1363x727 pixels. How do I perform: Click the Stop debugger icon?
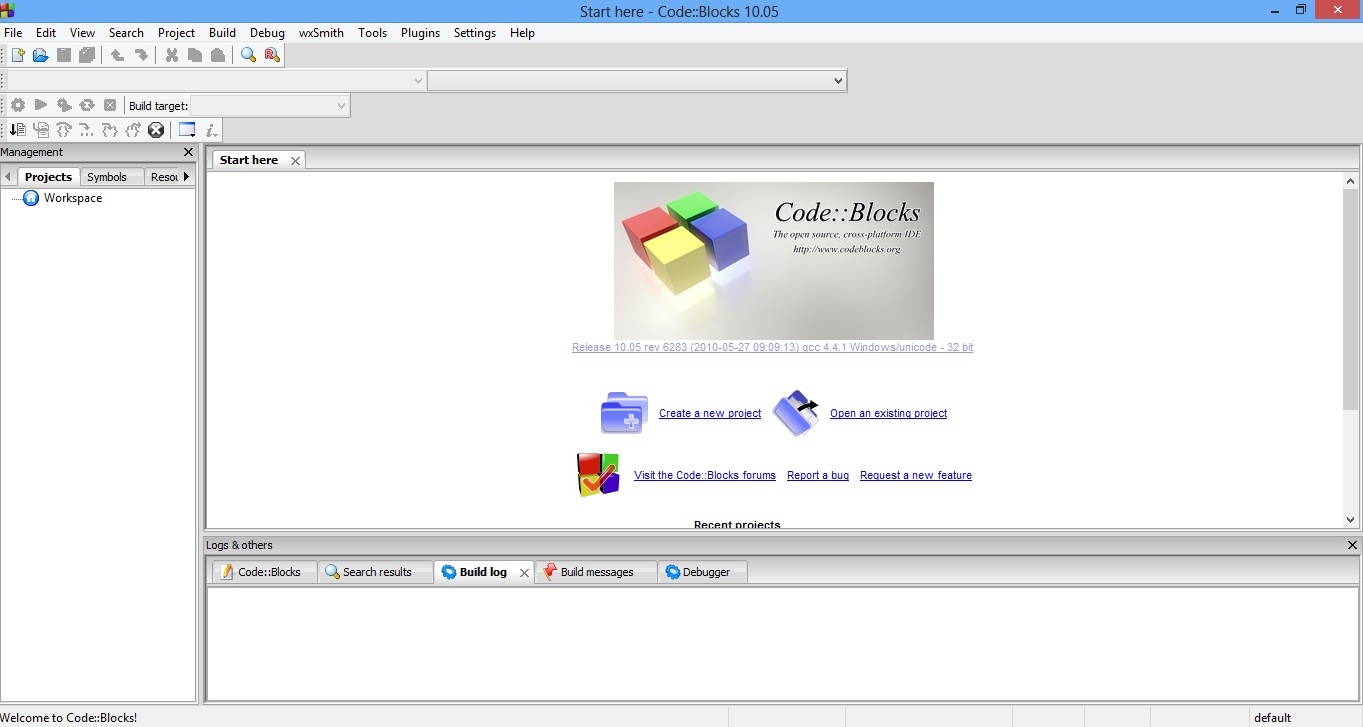156,130
